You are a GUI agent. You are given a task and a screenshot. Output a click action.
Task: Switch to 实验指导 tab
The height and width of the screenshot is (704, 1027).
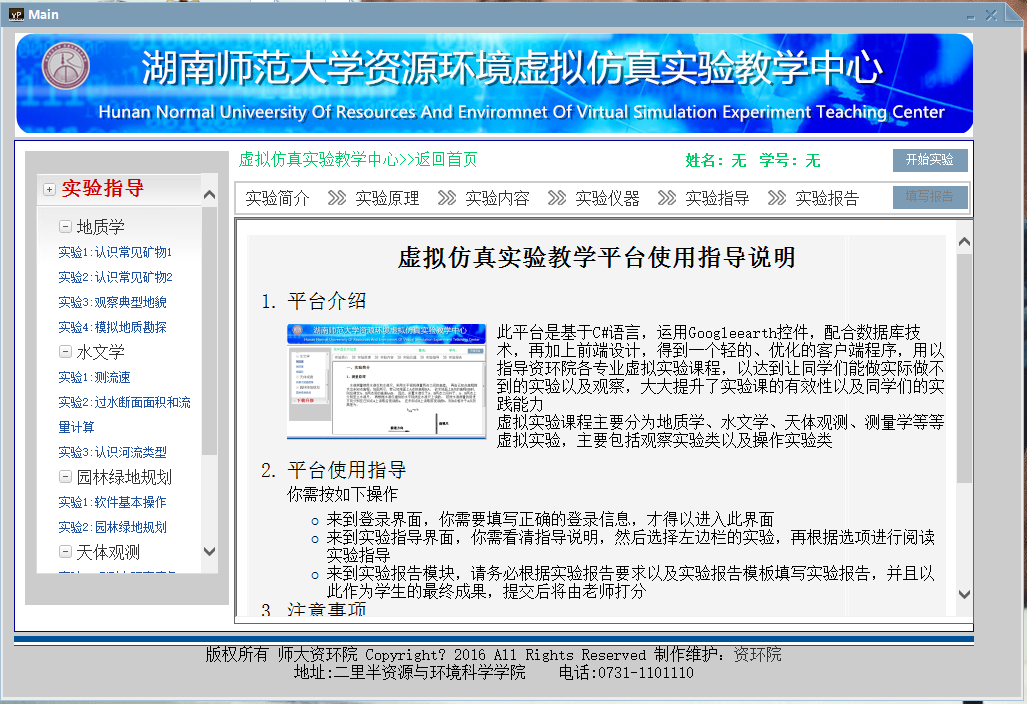click(x=717, y=198)
